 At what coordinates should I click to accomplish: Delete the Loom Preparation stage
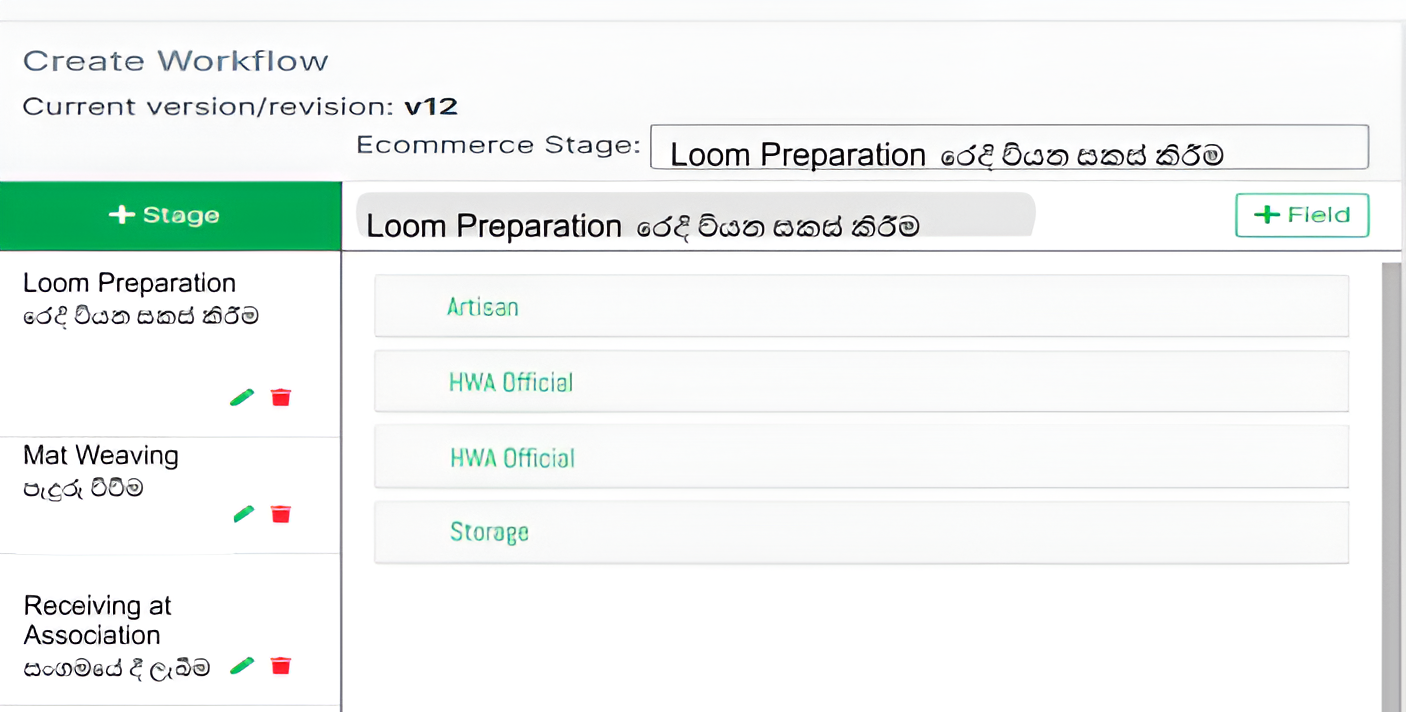(281, 398)
